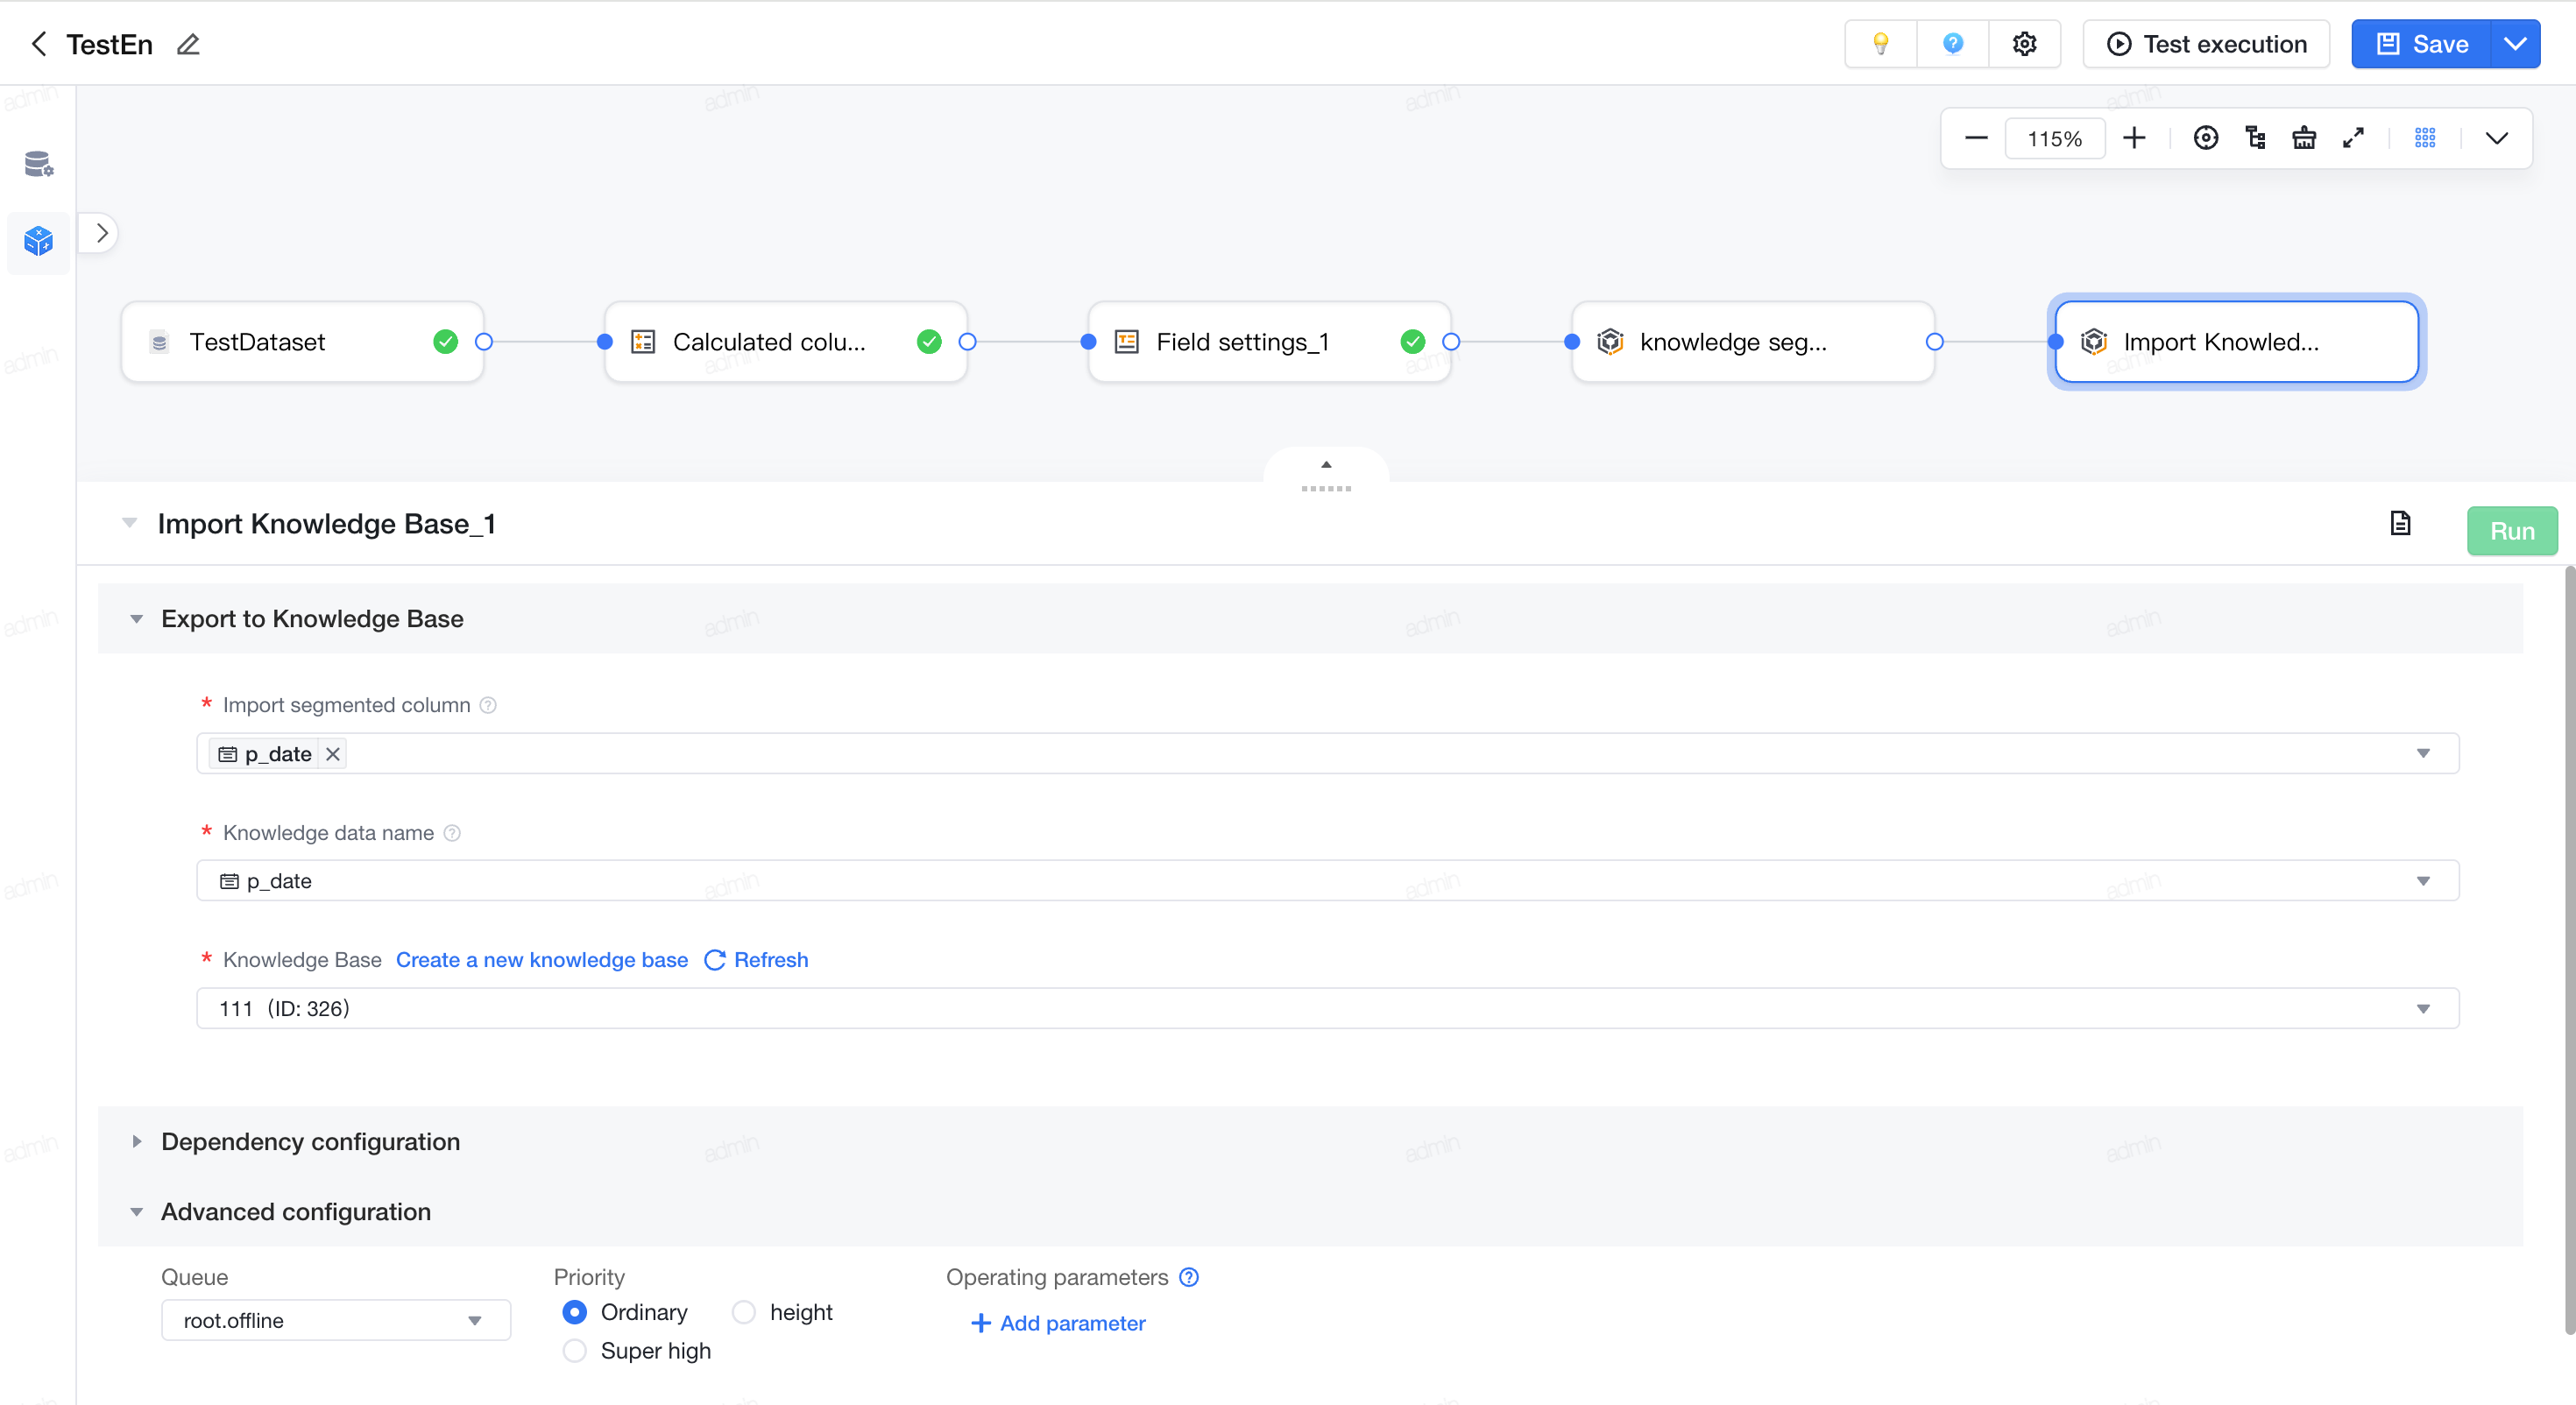Select the height priority option
The image size is (2576, 1405).
[743, 1311]
